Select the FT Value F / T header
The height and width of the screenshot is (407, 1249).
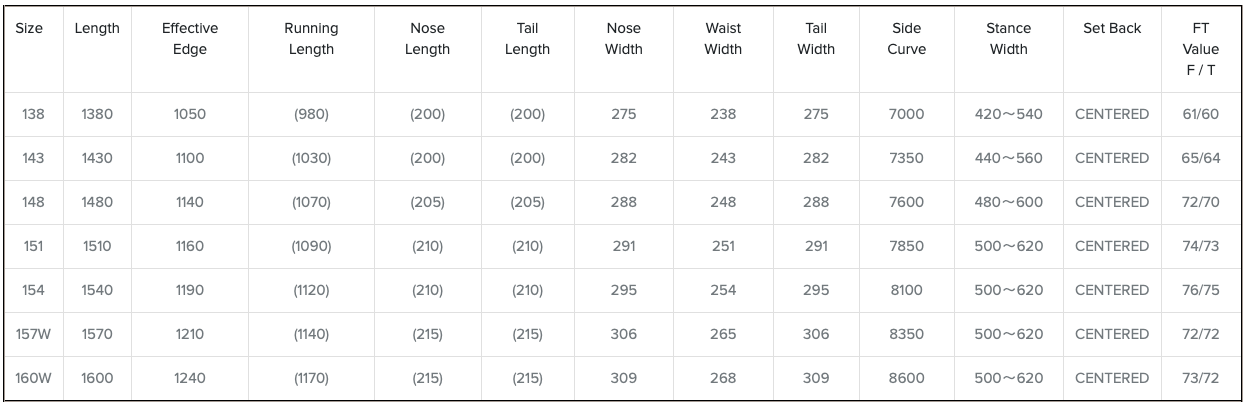coord(1200,49)
